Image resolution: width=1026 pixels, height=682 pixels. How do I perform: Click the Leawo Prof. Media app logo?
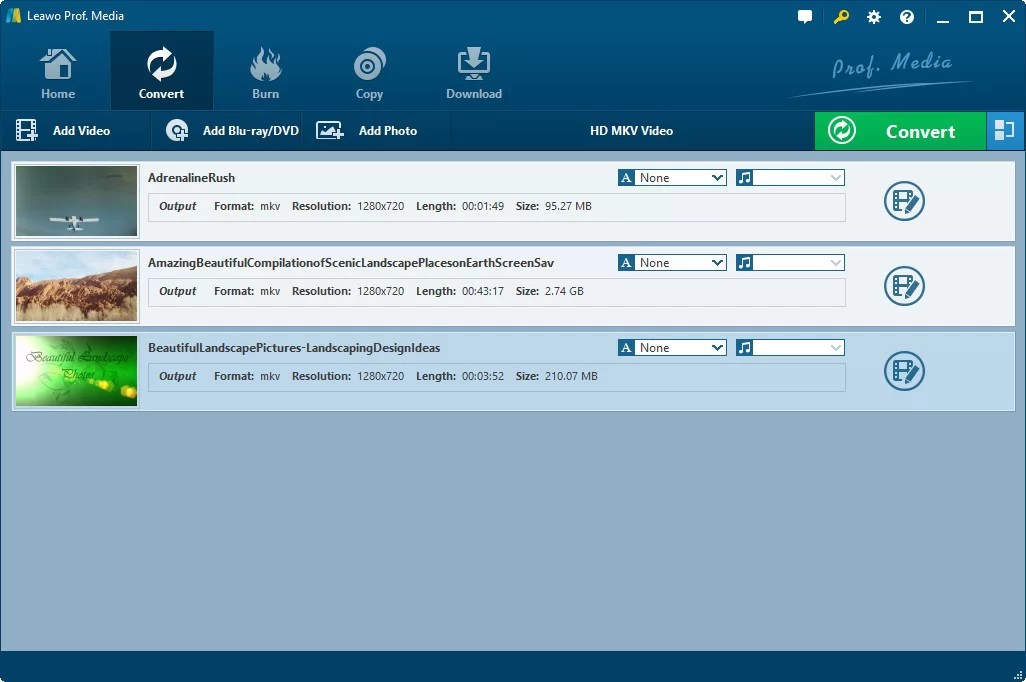click(13, 16)
